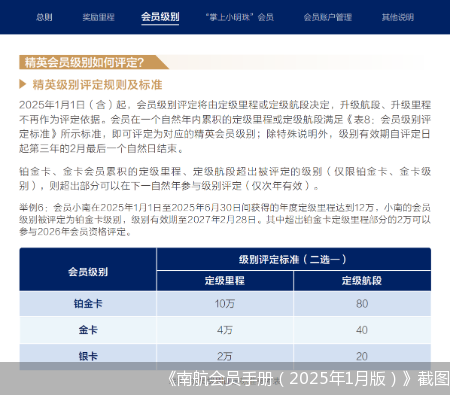Click the 40 cell in the 金卡 row

coord(362,330)
